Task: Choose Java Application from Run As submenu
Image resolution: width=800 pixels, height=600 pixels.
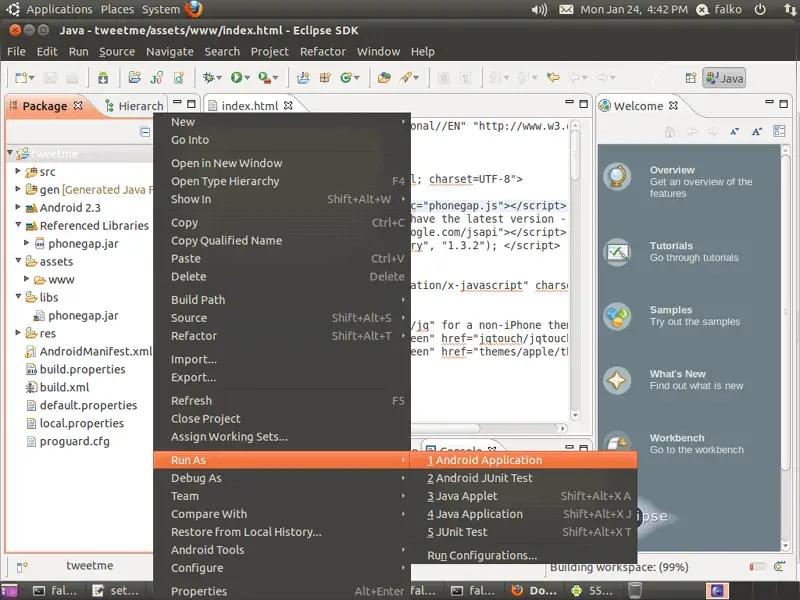Action: pyautogui.click(x=524, y=514)
